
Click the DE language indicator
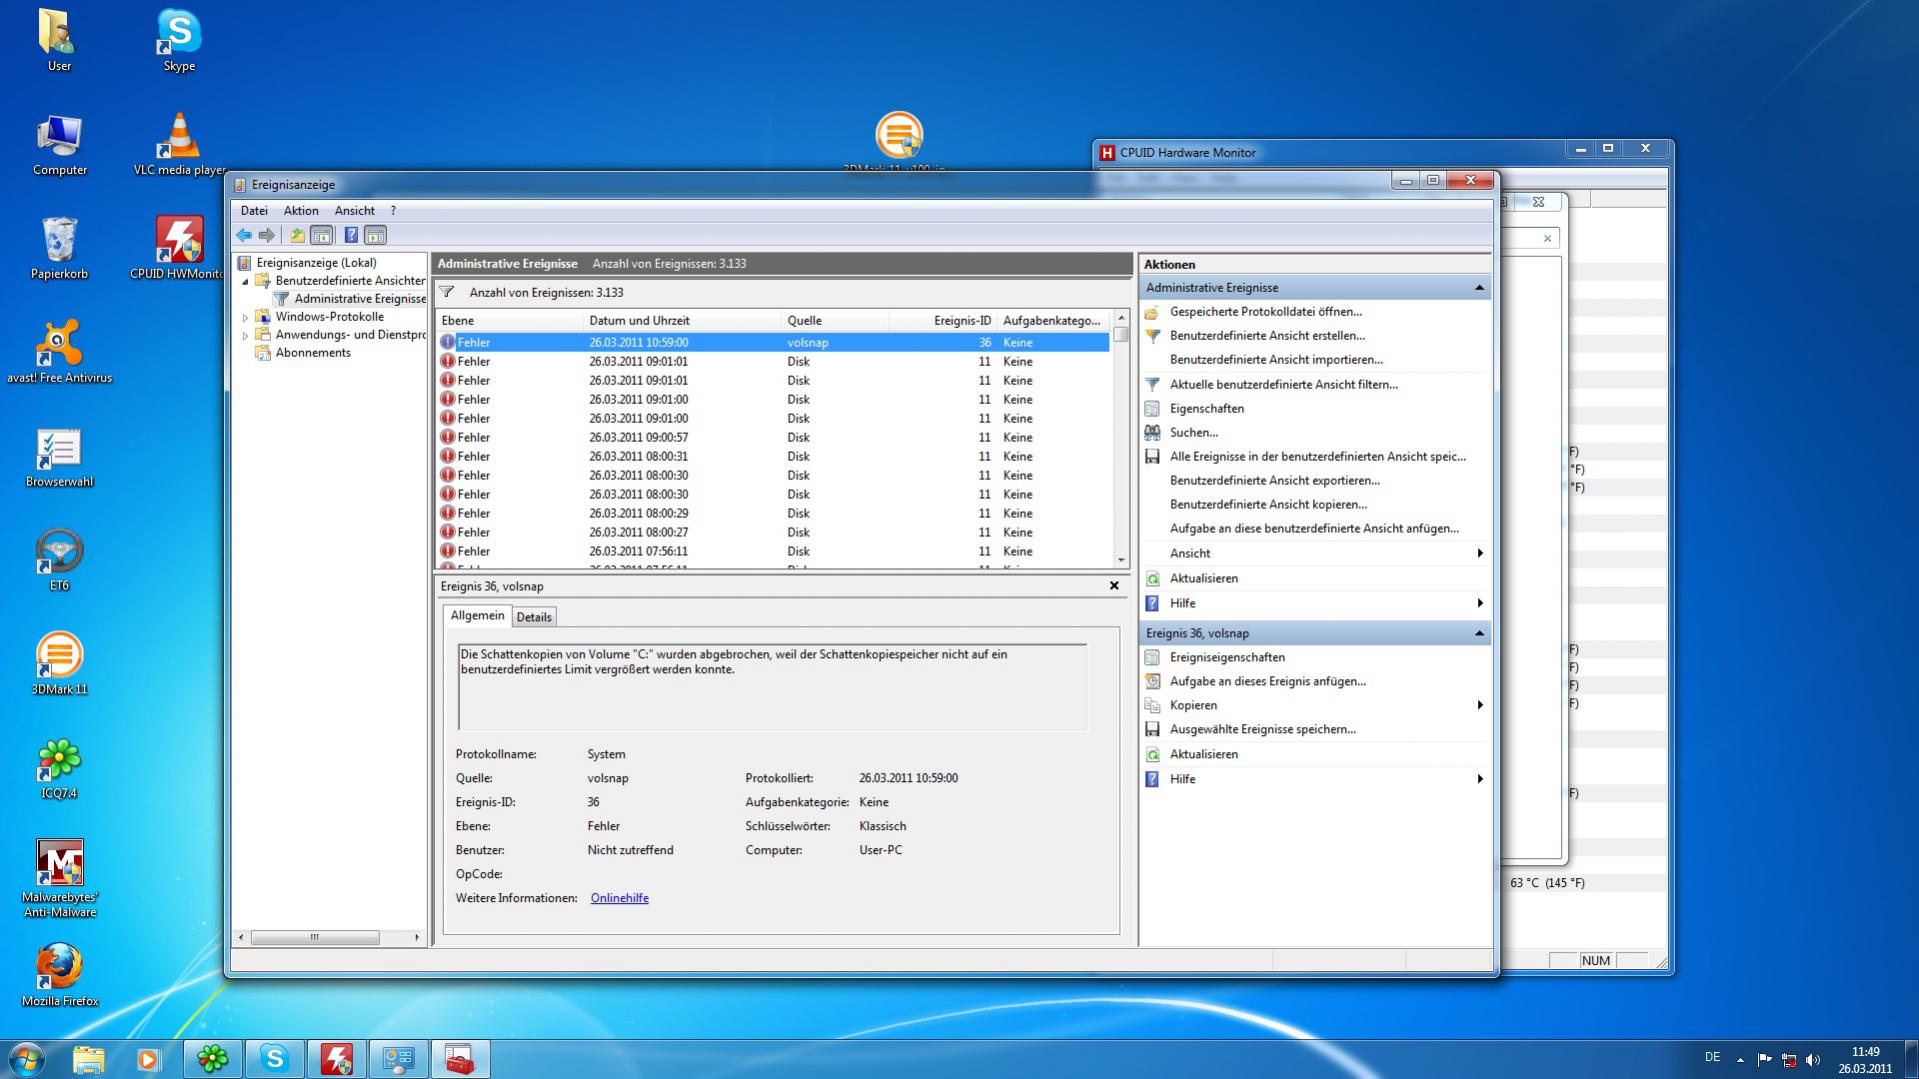(1712, 1057)
